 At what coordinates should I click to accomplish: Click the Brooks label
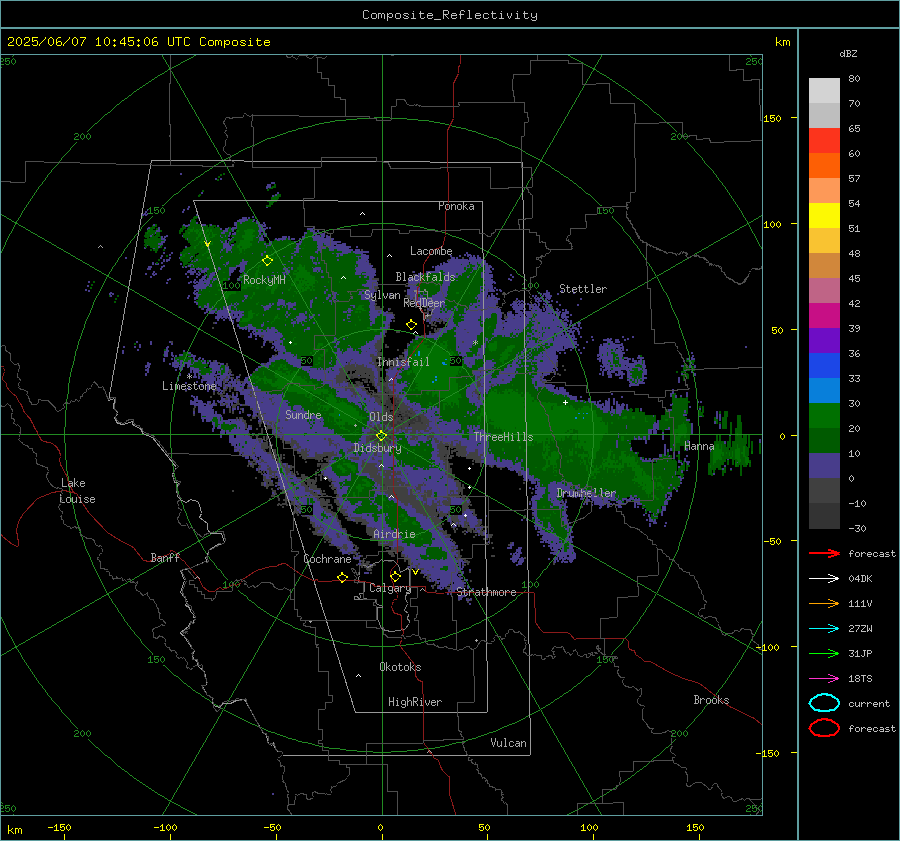tap(711, 700)
